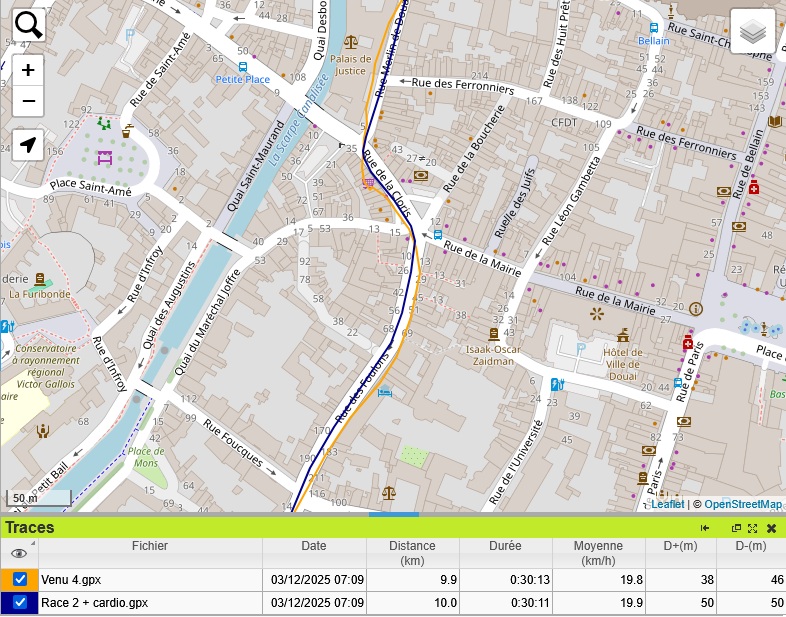
Task: Open the OpenStreetMap attribution link
Action: pyautogui.click(x=743, y=504)
